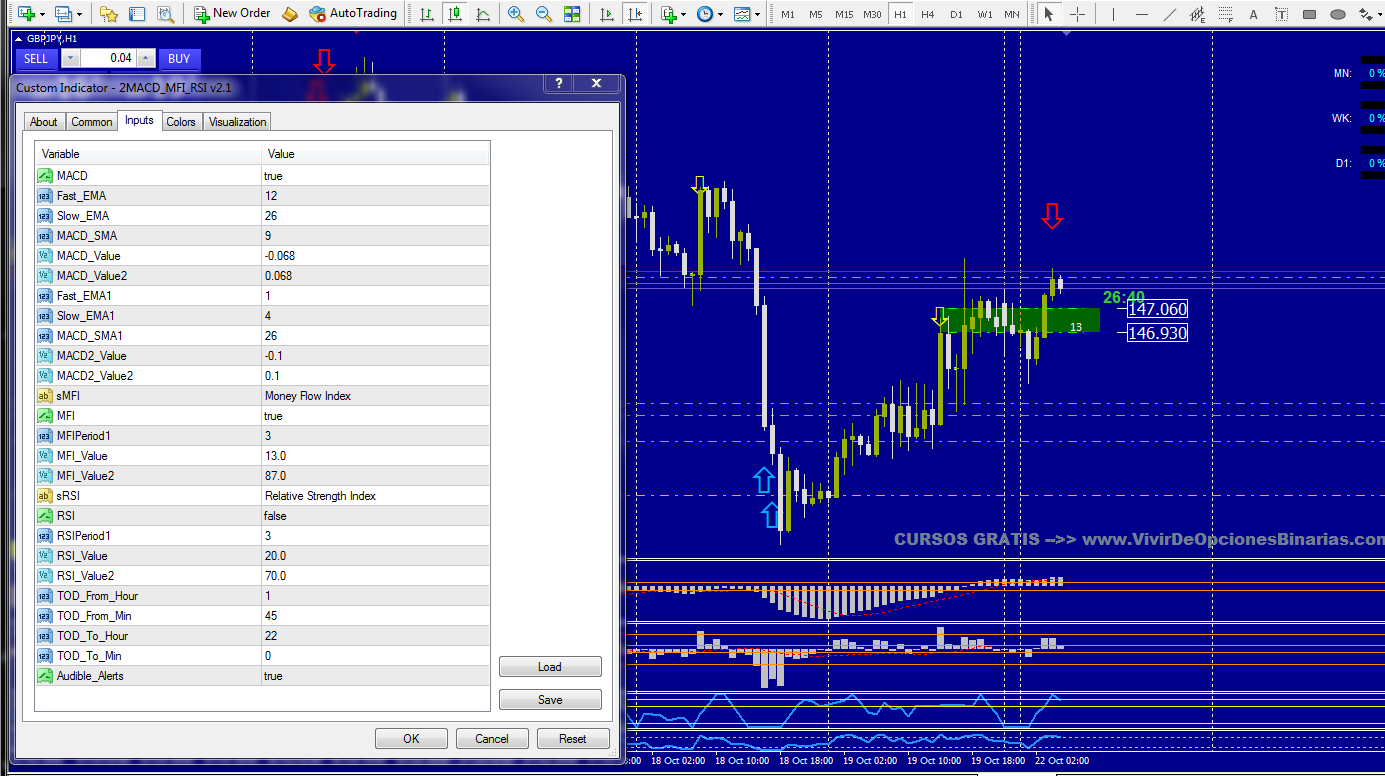The width and height of the screenshot is (1385, 776).
Task: Pick the ellipse drawing tool
Action: coord(1337,14)
